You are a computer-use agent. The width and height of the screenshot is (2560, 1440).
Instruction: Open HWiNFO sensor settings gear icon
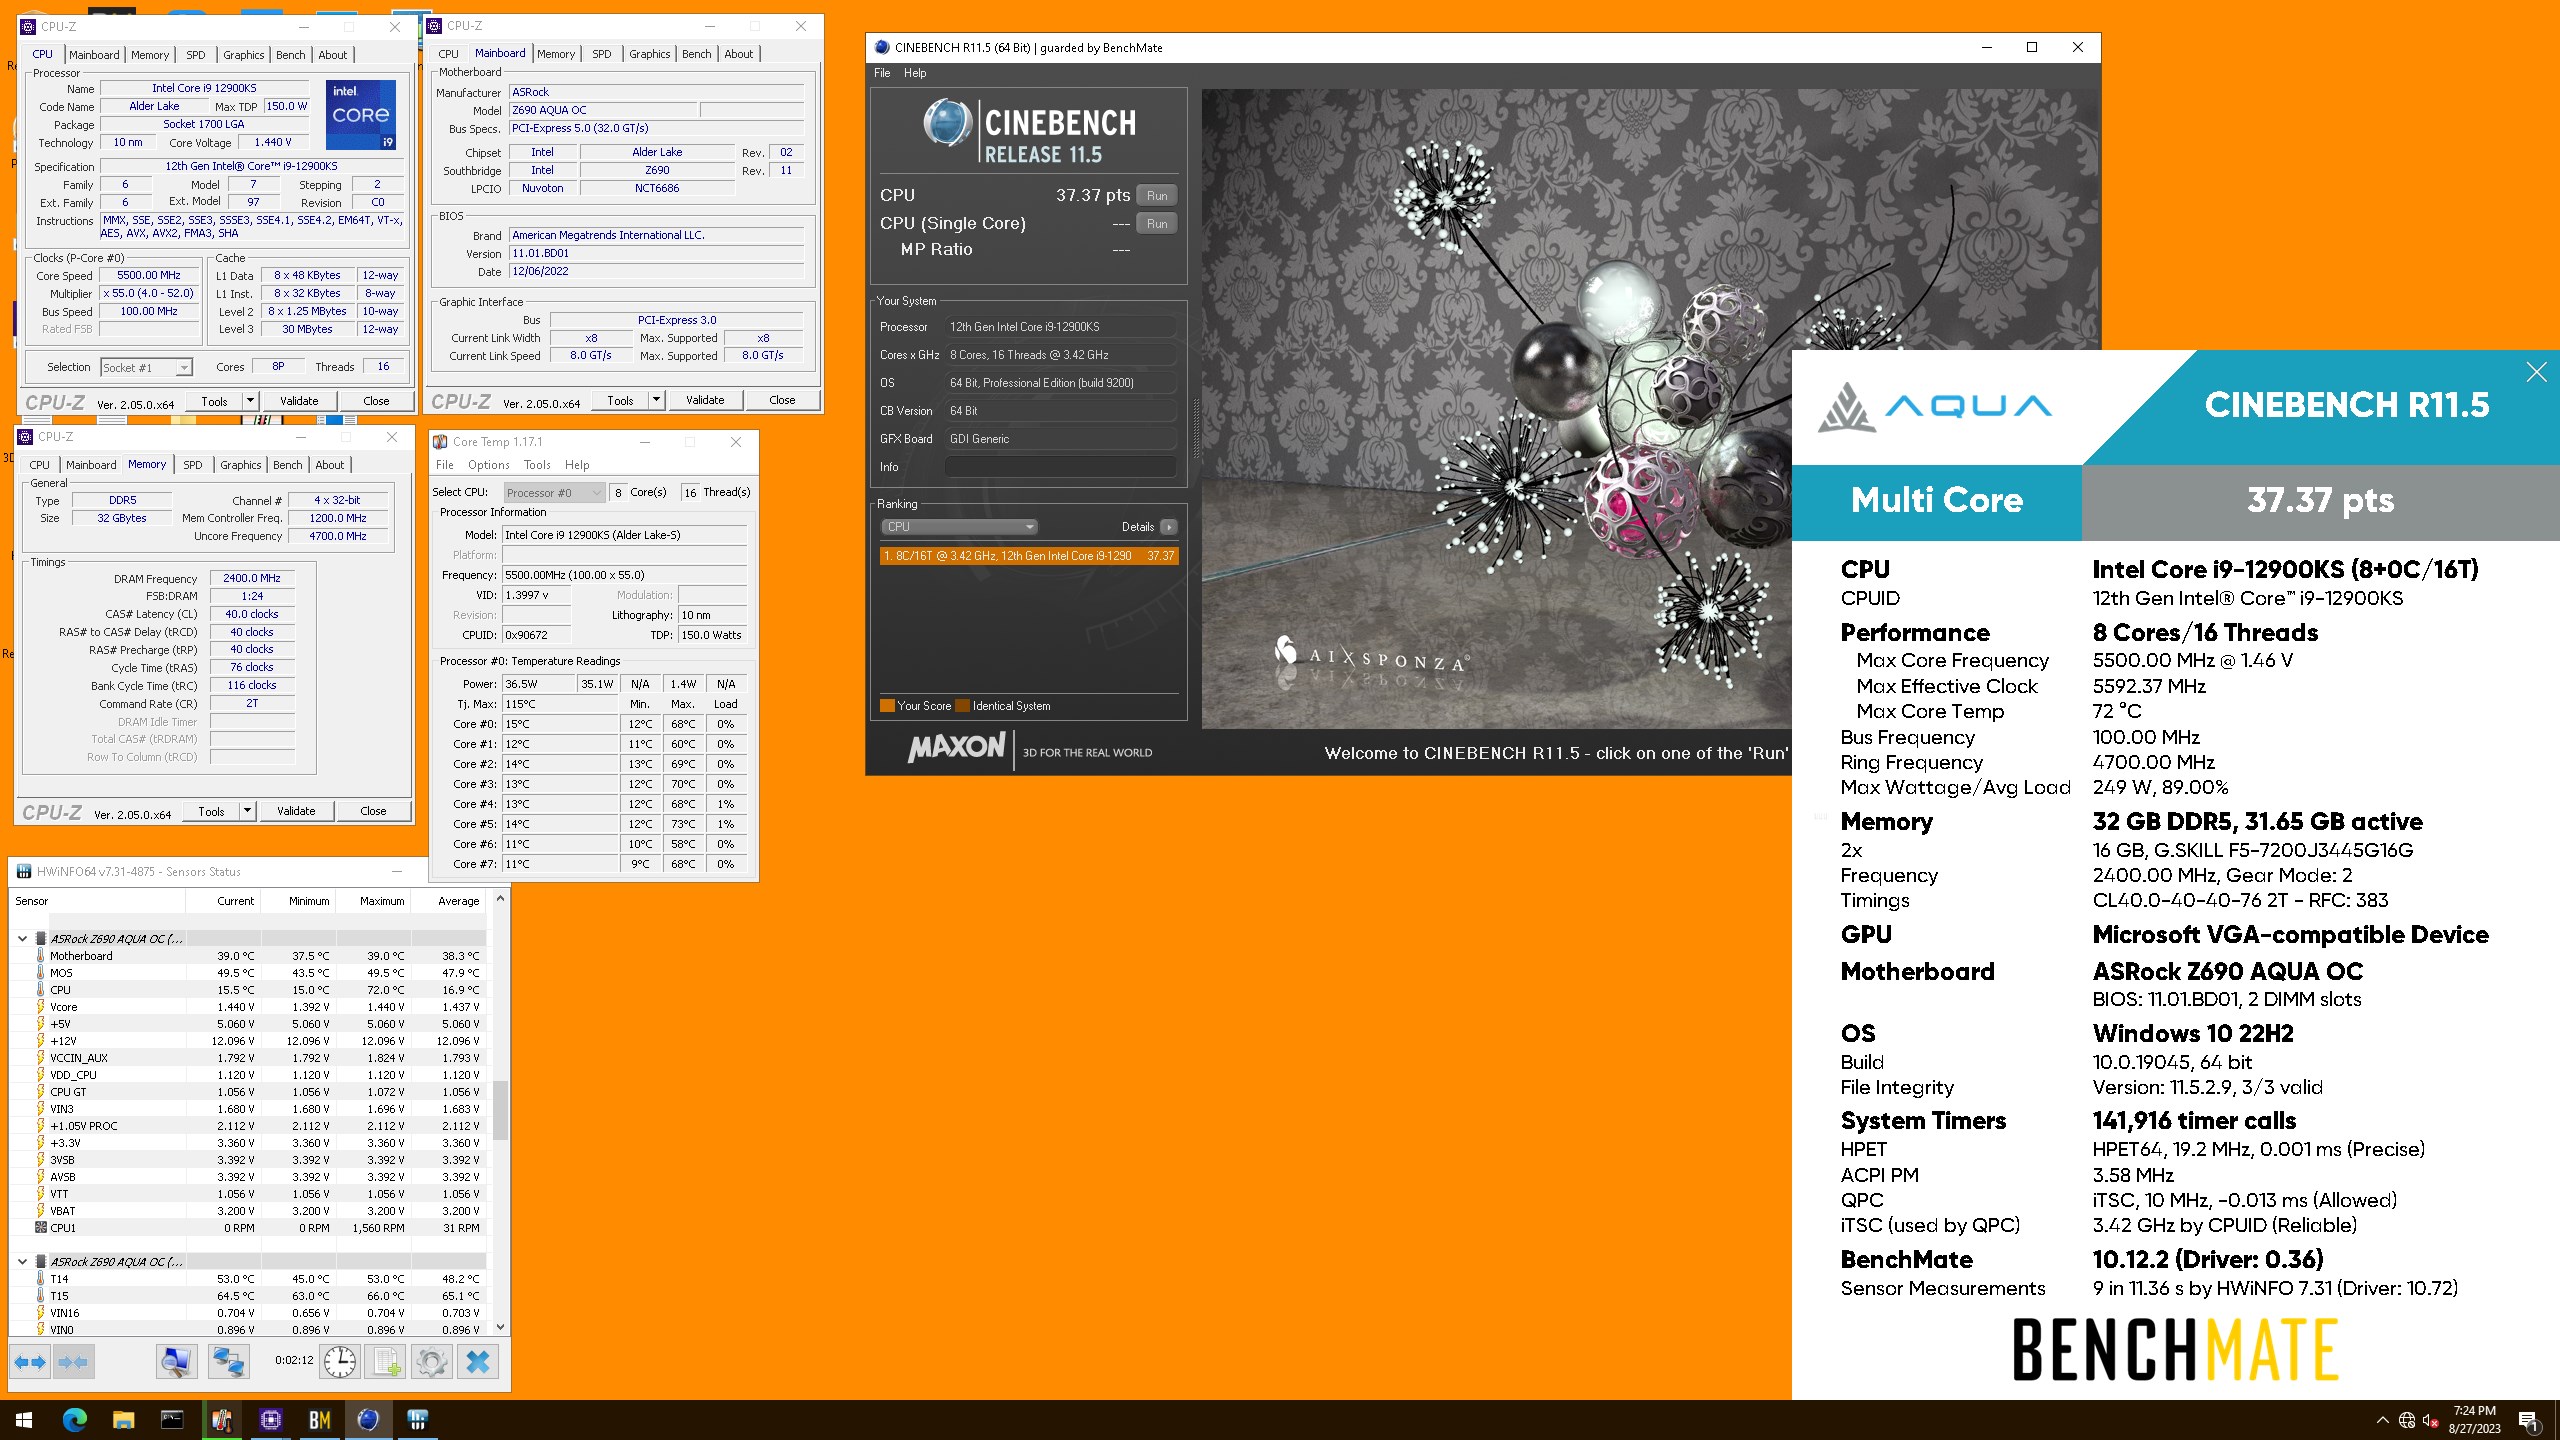pyautogui.click(x=432, y=1362)
